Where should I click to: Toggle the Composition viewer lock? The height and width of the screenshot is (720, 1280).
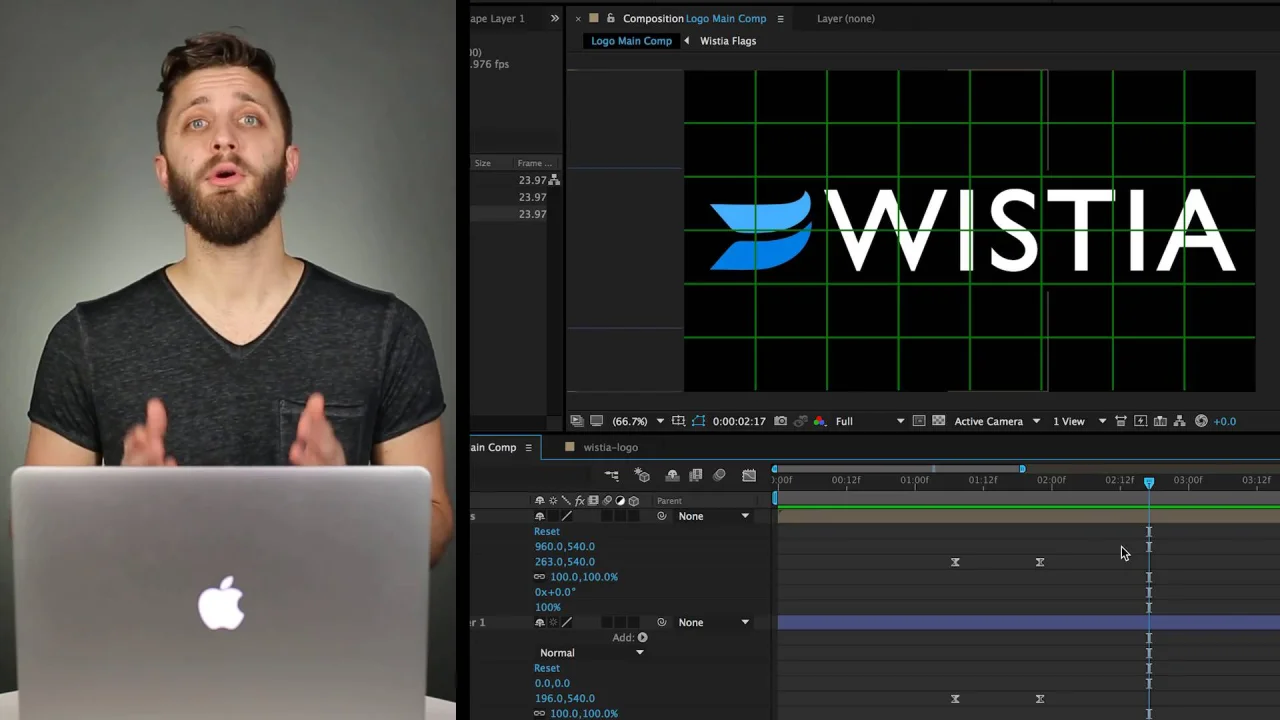pos(610,18)
